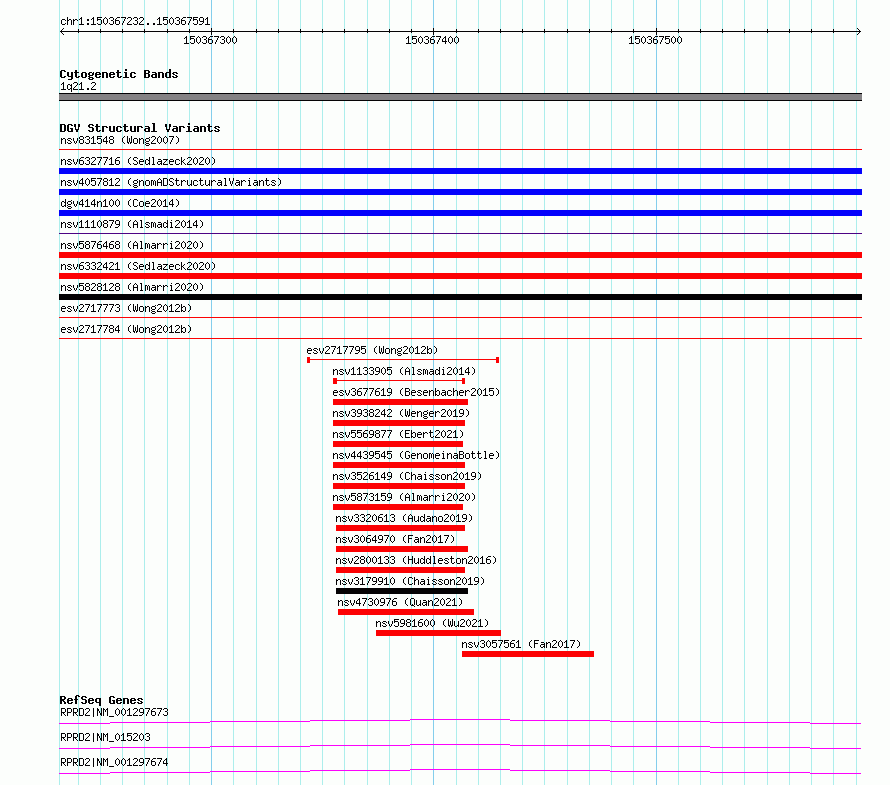Image resolution: width=890 pixels, height=785 pixels.
Task: Open variant nsv3179910 (Chaisson2019)
Action: [x=410, y=581]
